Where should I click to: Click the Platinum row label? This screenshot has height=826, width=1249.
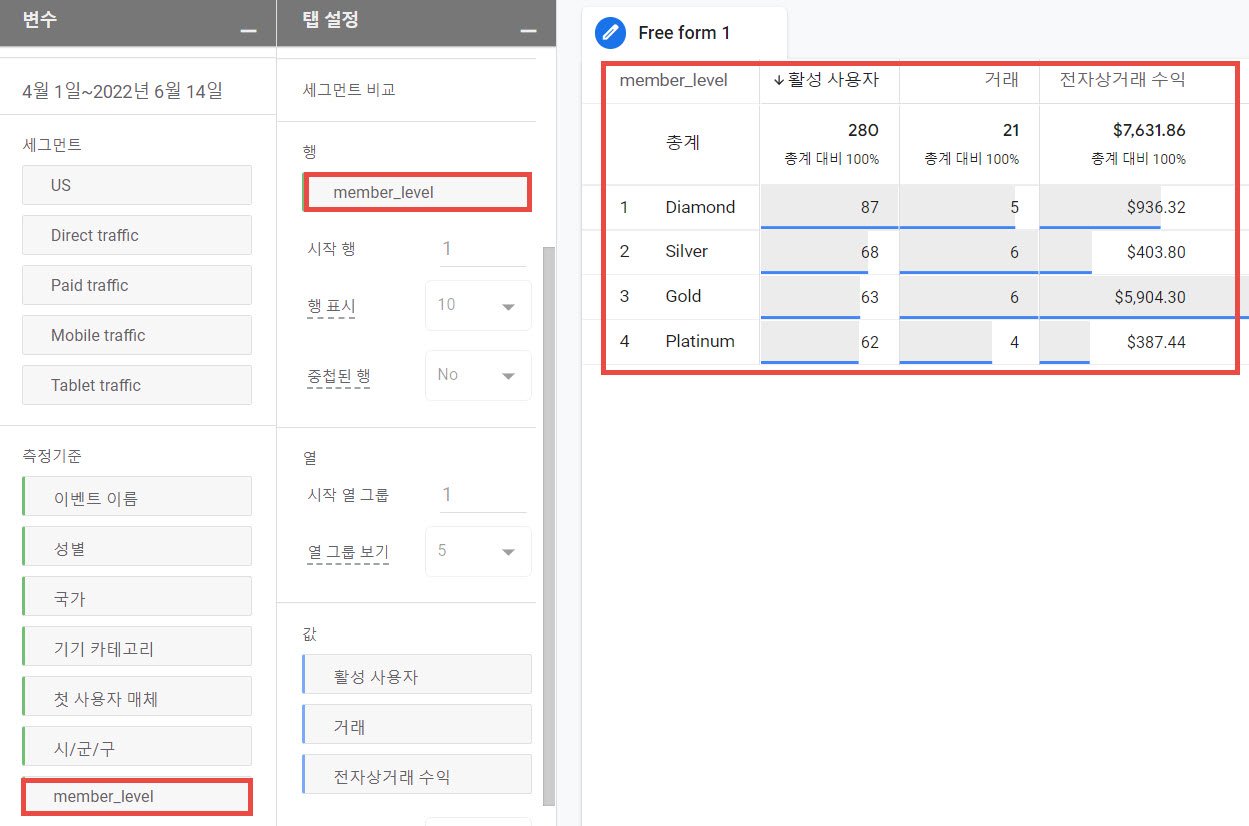(x=700, y=341)
